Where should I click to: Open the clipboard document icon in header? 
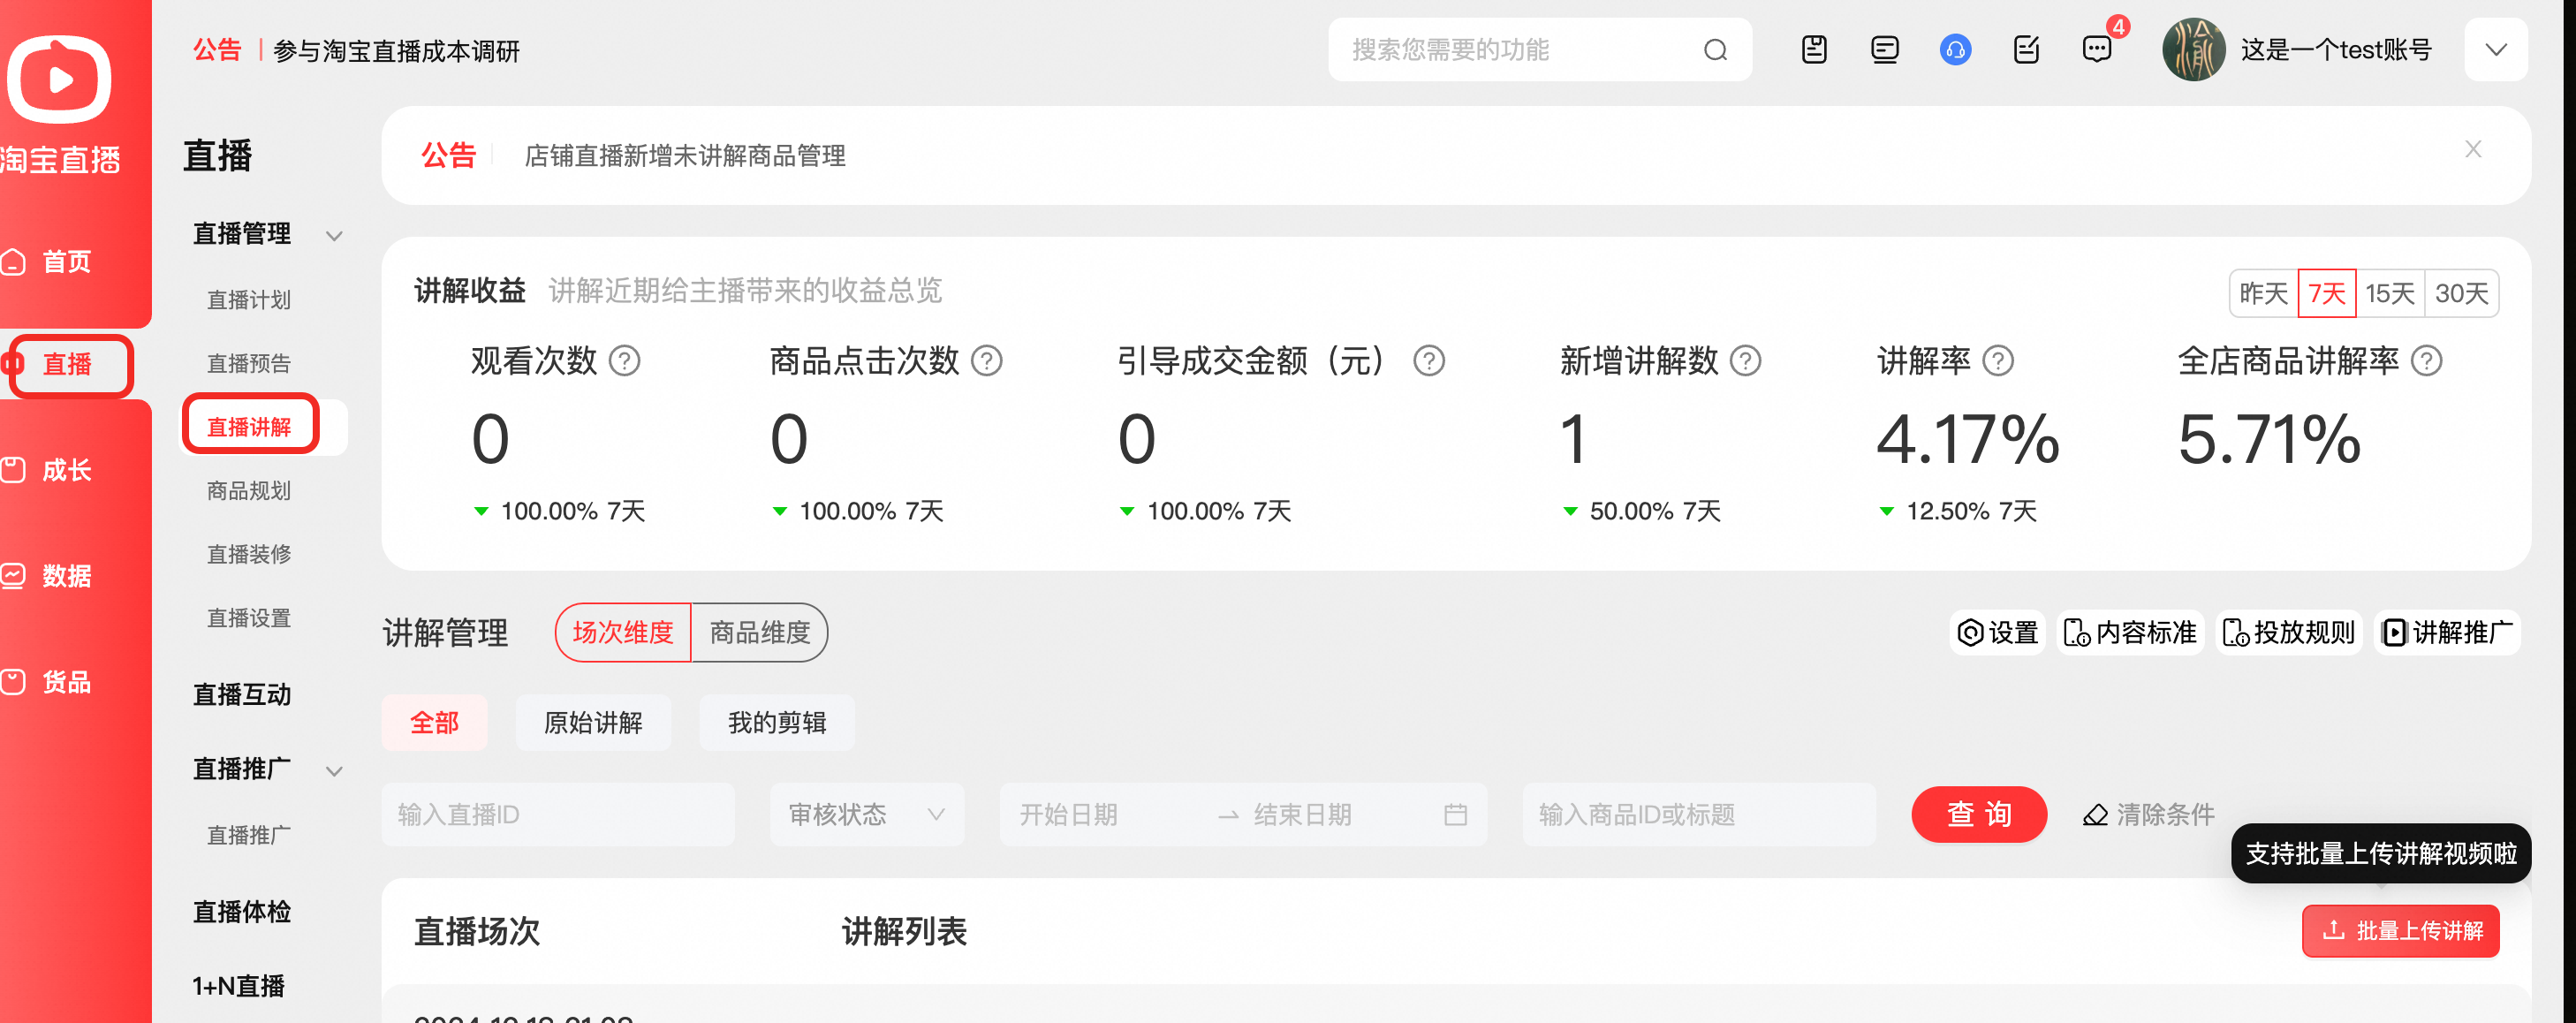click(x=1814, y=49)
